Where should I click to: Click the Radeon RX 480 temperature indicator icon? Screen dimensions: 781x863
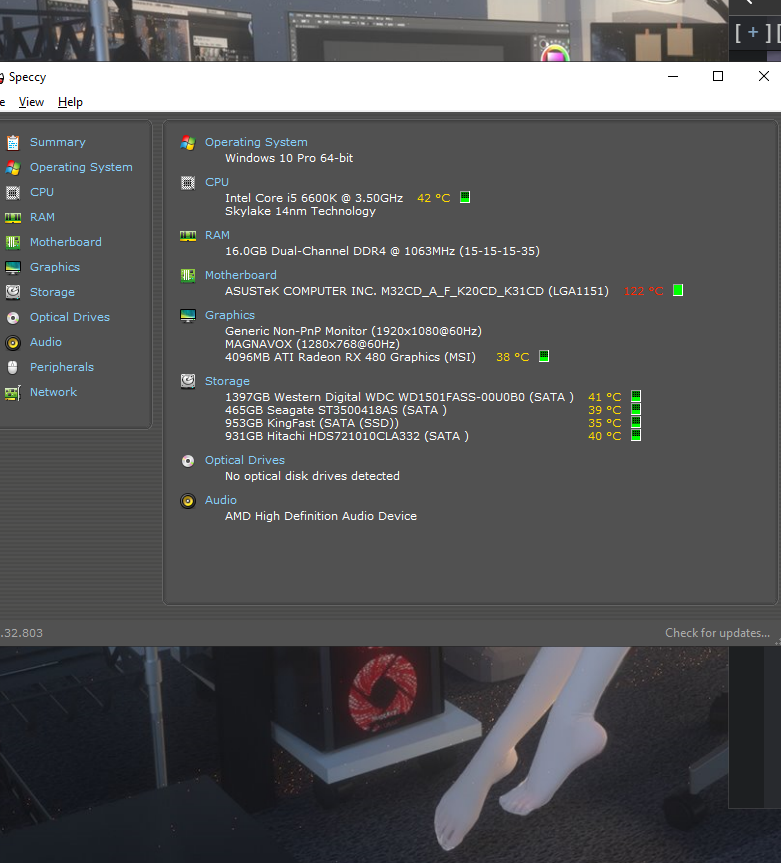(x=544, y=356)
